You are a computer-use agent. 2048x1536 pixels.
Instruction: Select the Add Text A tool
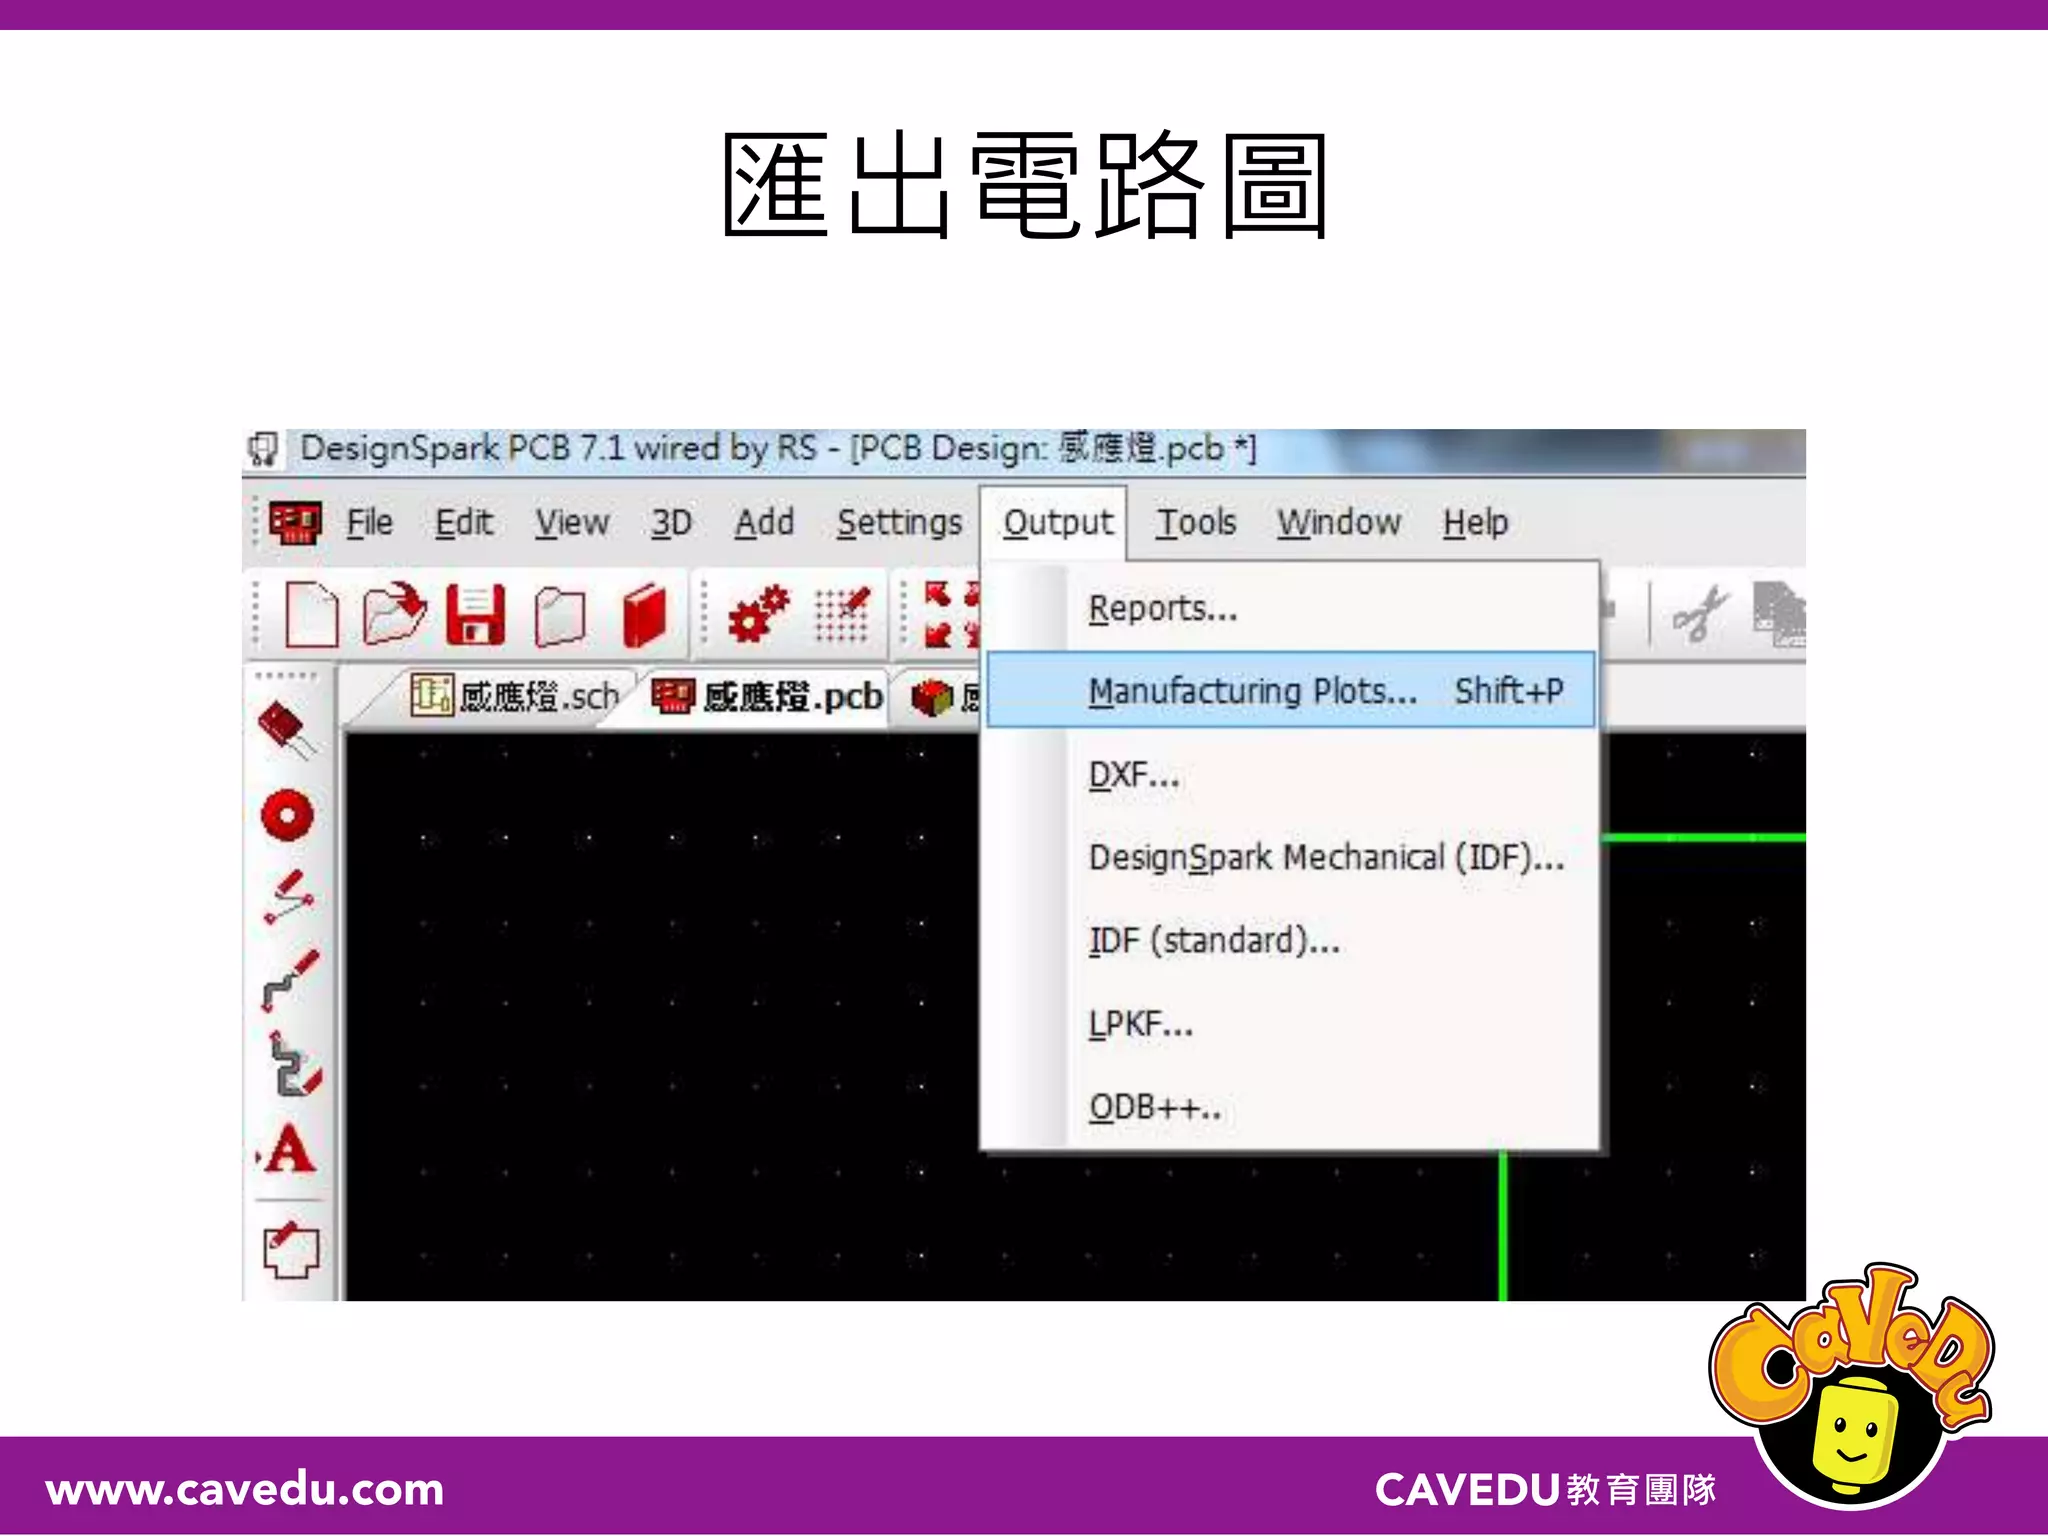[291, 1150]
